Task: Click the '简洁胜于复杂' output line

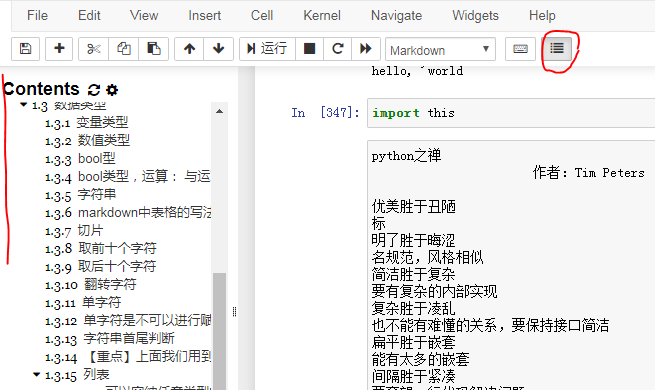Action: point(413,275)
